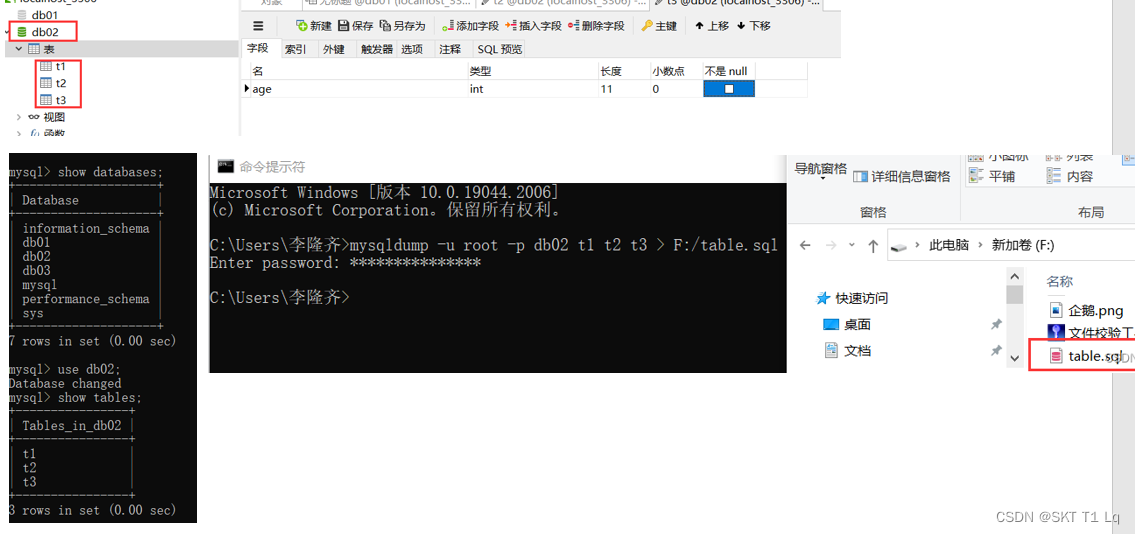This screenshot has height=534, width=1135.
Task: Click the 名 column header
Action: (x=358, y=71)
